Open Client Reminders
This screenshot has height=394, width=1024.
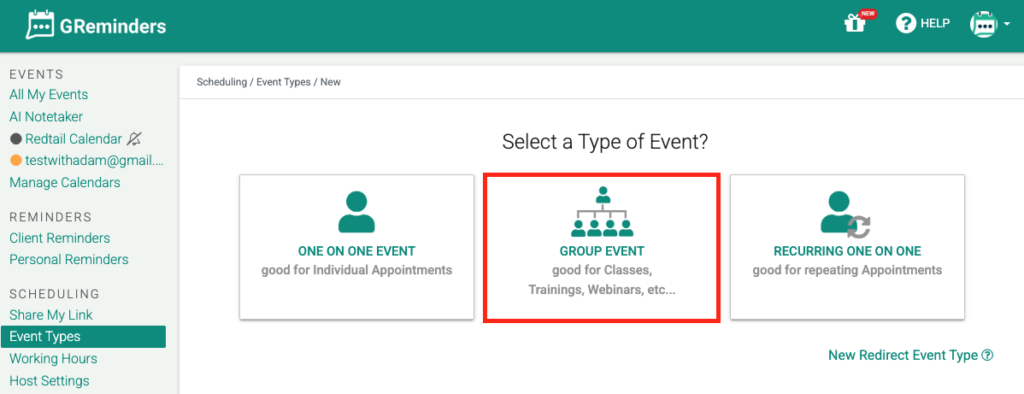click(59, 238)
